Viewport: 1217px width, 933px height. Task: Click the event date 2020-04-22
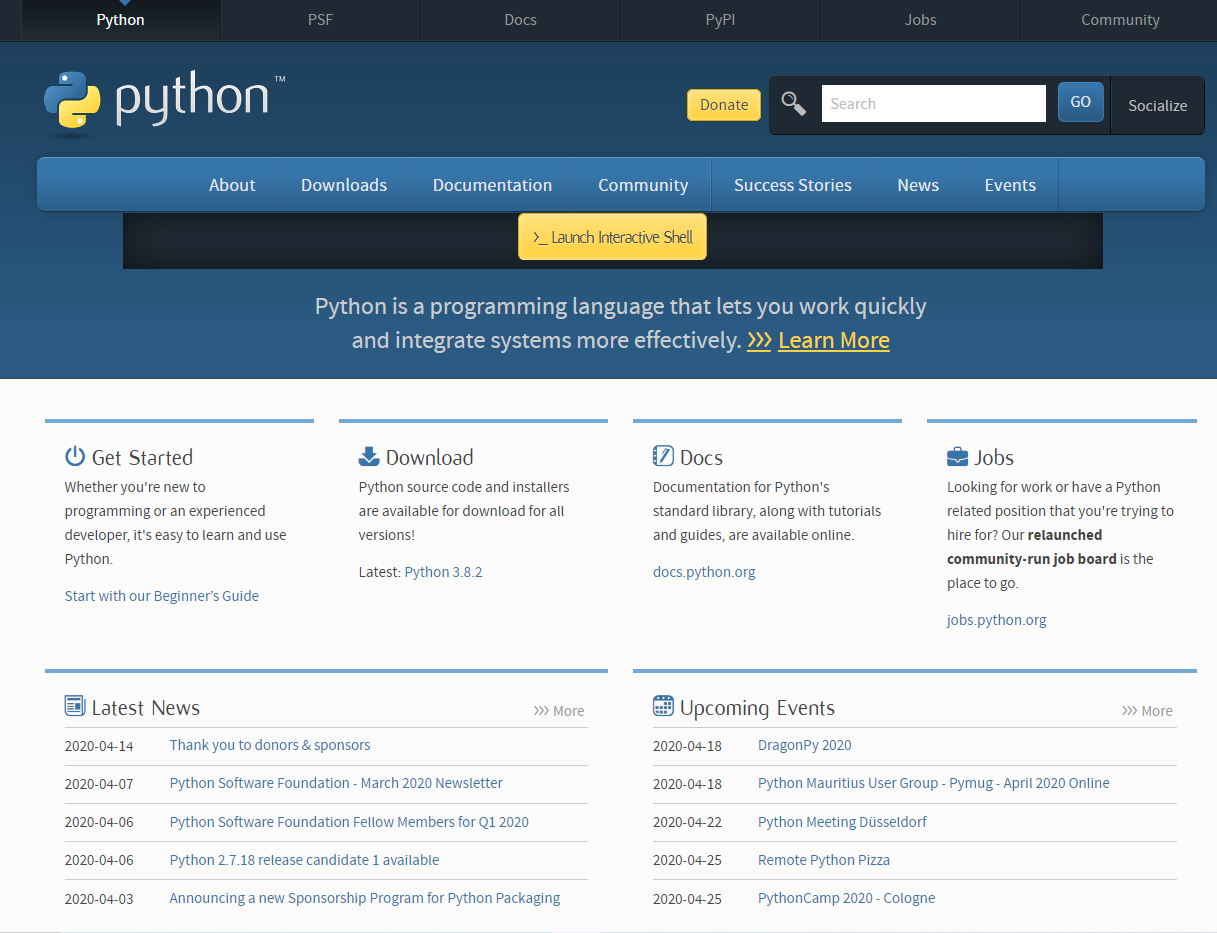coord(687,823)
